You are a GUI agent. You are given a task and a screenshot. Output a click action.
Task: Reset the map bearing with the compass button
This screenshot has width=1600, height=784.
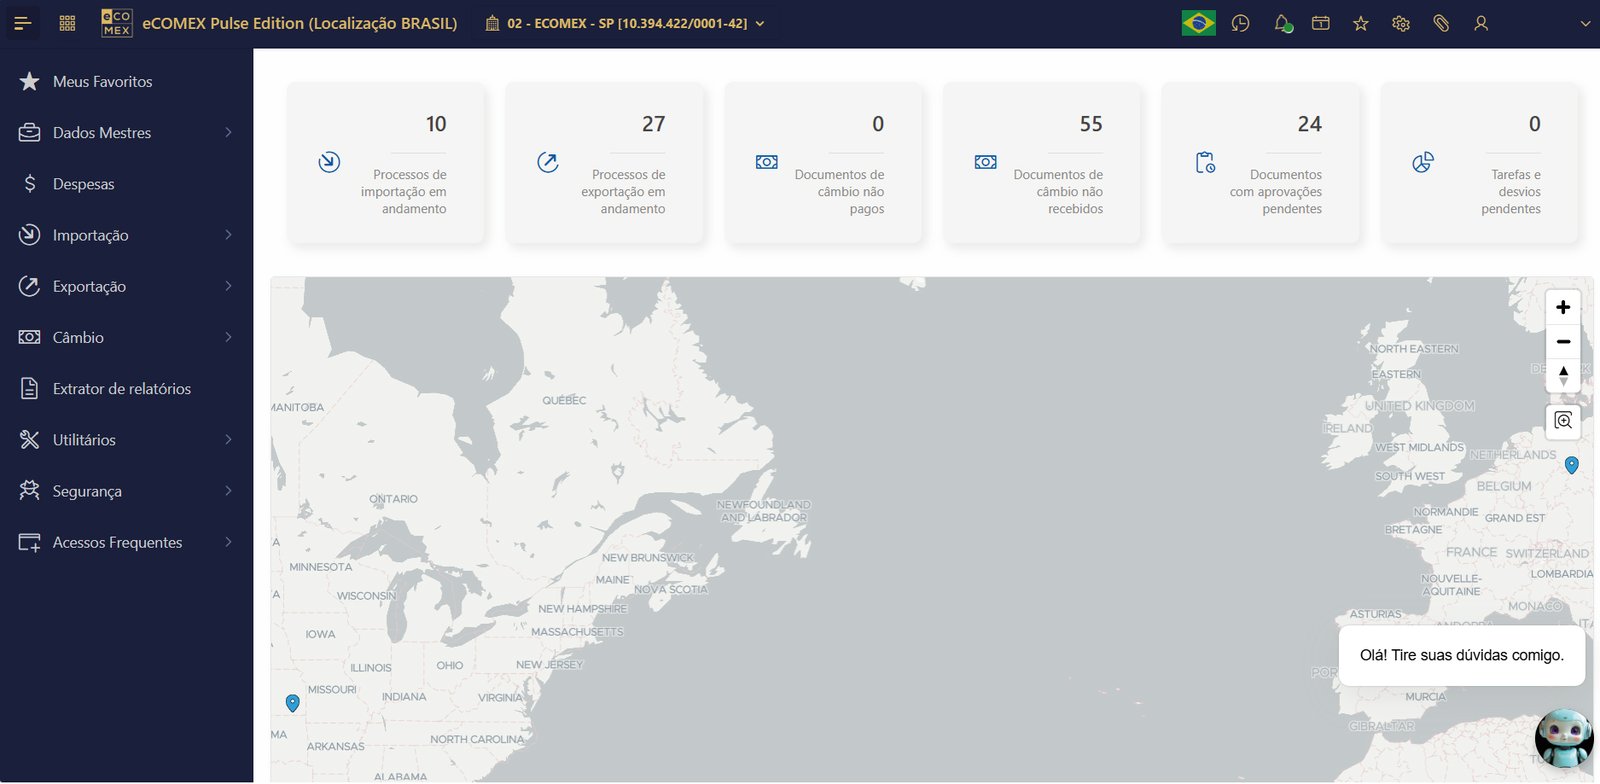point(1563,376)
